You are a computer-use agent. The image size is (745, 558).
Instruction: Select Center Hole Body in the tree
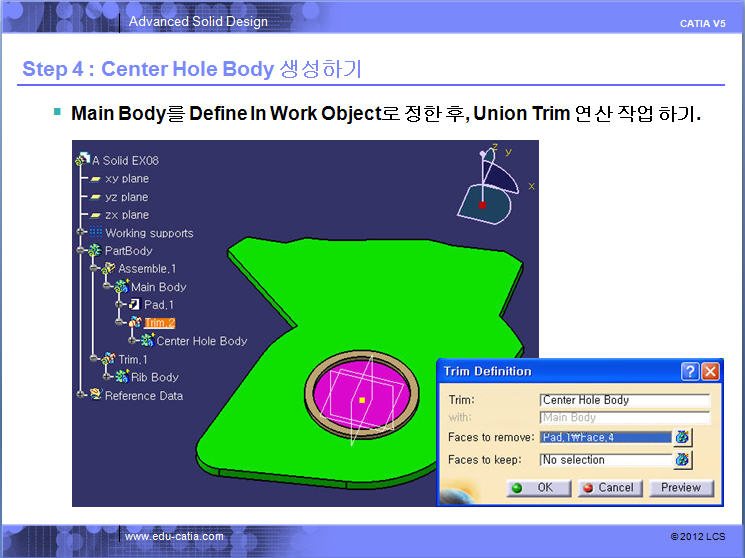click(x=201, y=341)
